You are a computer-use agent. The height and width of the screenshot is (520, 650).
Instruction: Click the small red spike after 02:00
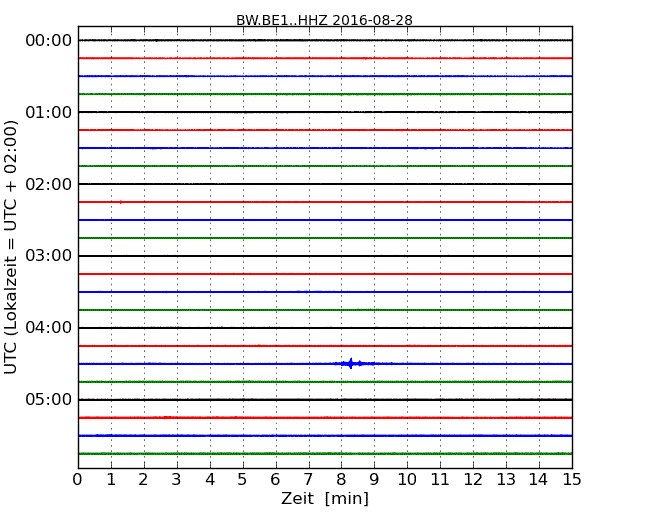[x=121, y=202]
